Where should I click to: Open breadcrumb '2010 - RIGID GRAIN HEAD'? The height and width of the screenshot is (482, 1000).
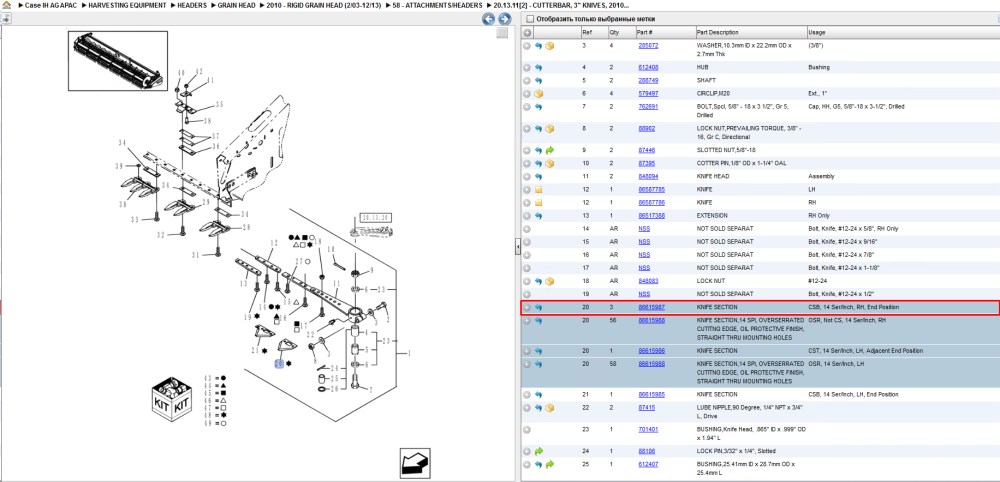click(x=324, y=5)
